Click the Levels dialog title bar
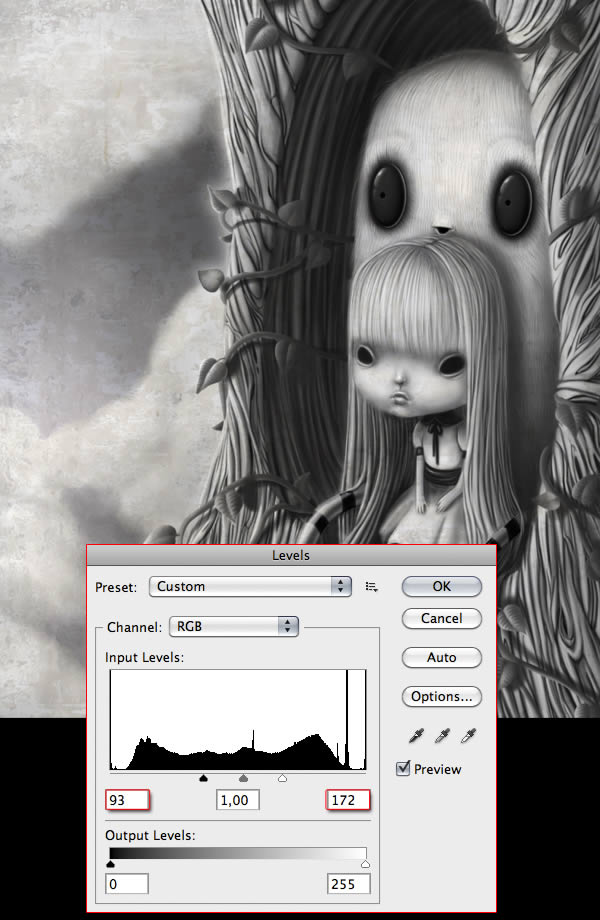 pyautogui.click(x=291, y=555)
